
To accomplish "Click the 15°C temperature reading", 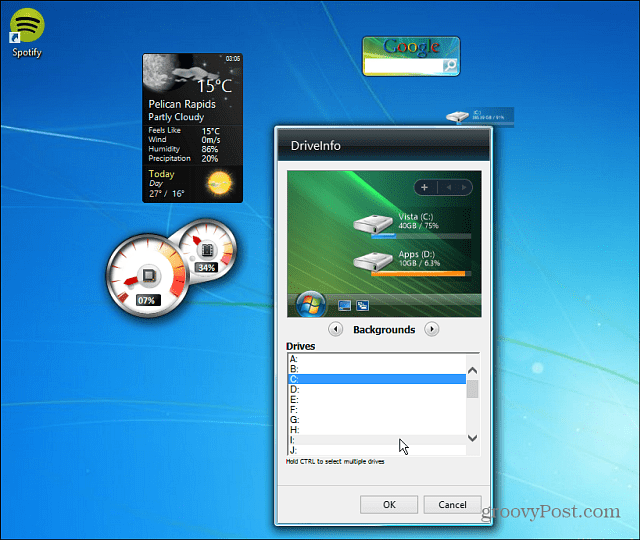I will click(x=214, y=86).
